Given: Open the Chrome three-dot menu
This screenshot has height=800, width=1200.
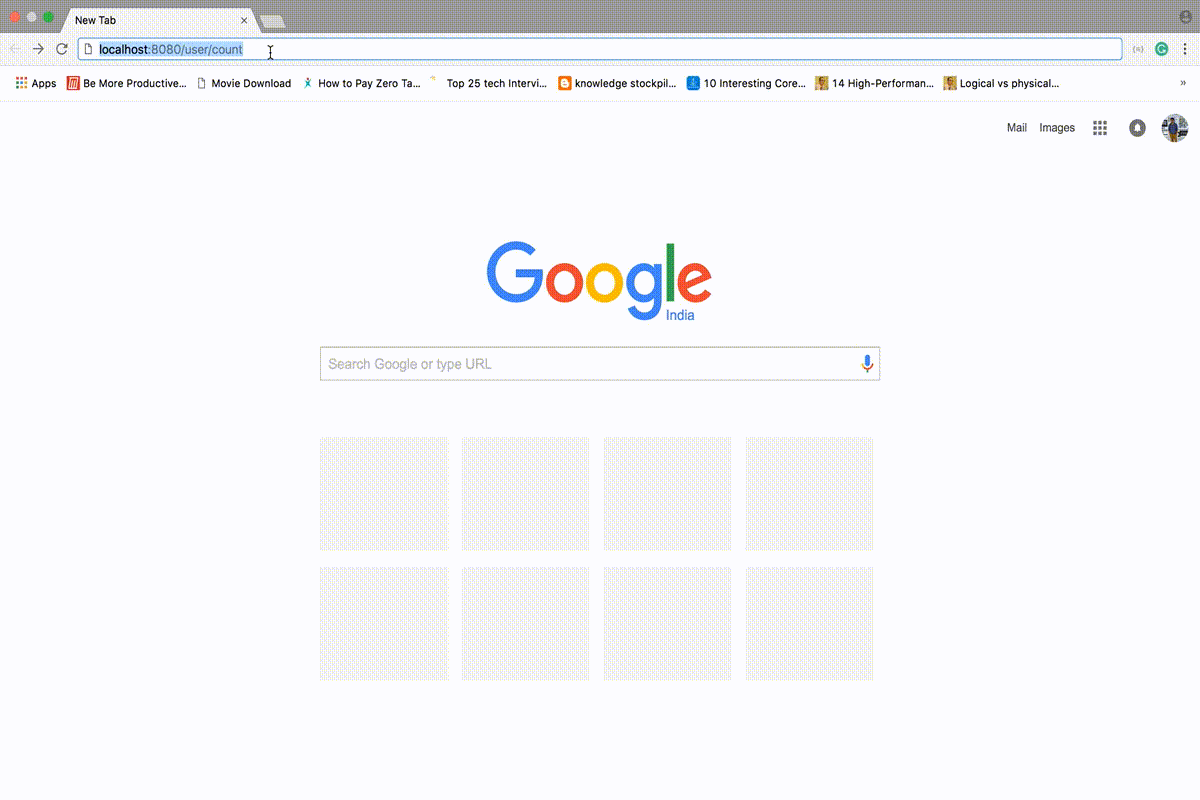Looking at the screenshot, I should coord(1186,49).
